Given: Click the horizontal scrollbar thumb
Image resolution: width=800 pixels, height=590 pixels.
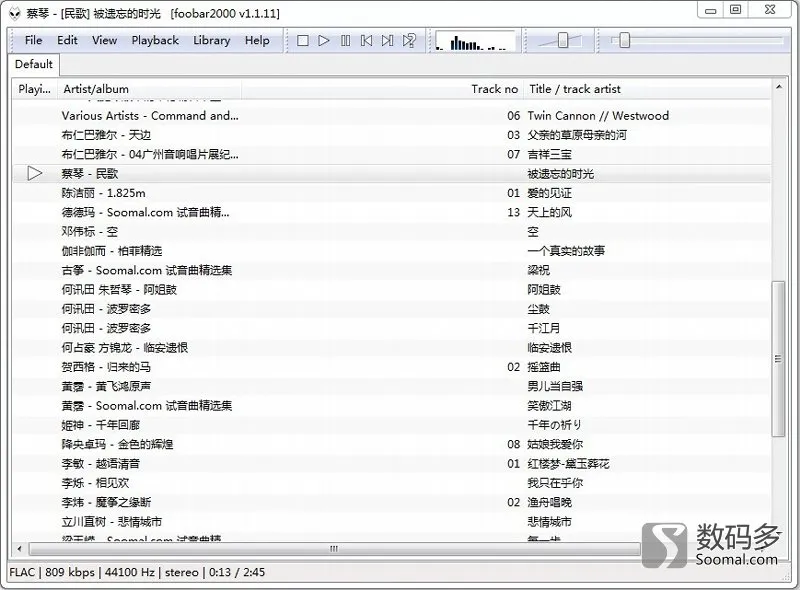Looking at the screenshot, I should tap(334, 549).
